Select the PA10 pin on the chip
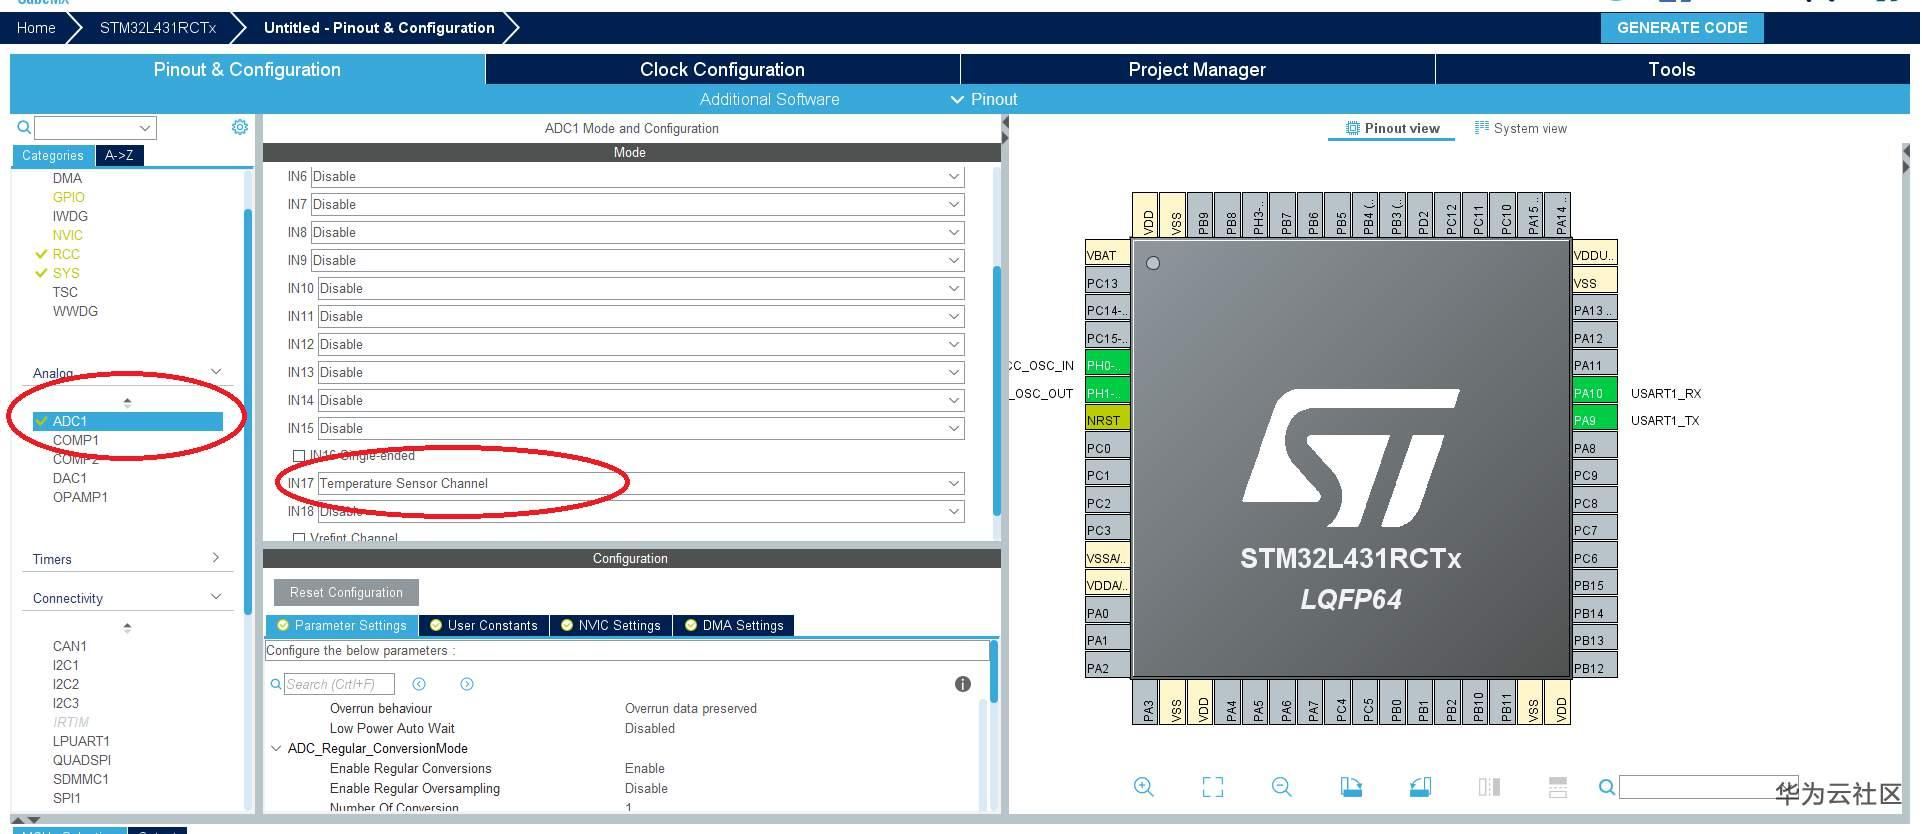The image size is (1922, 834). (x=1594, y=393)
